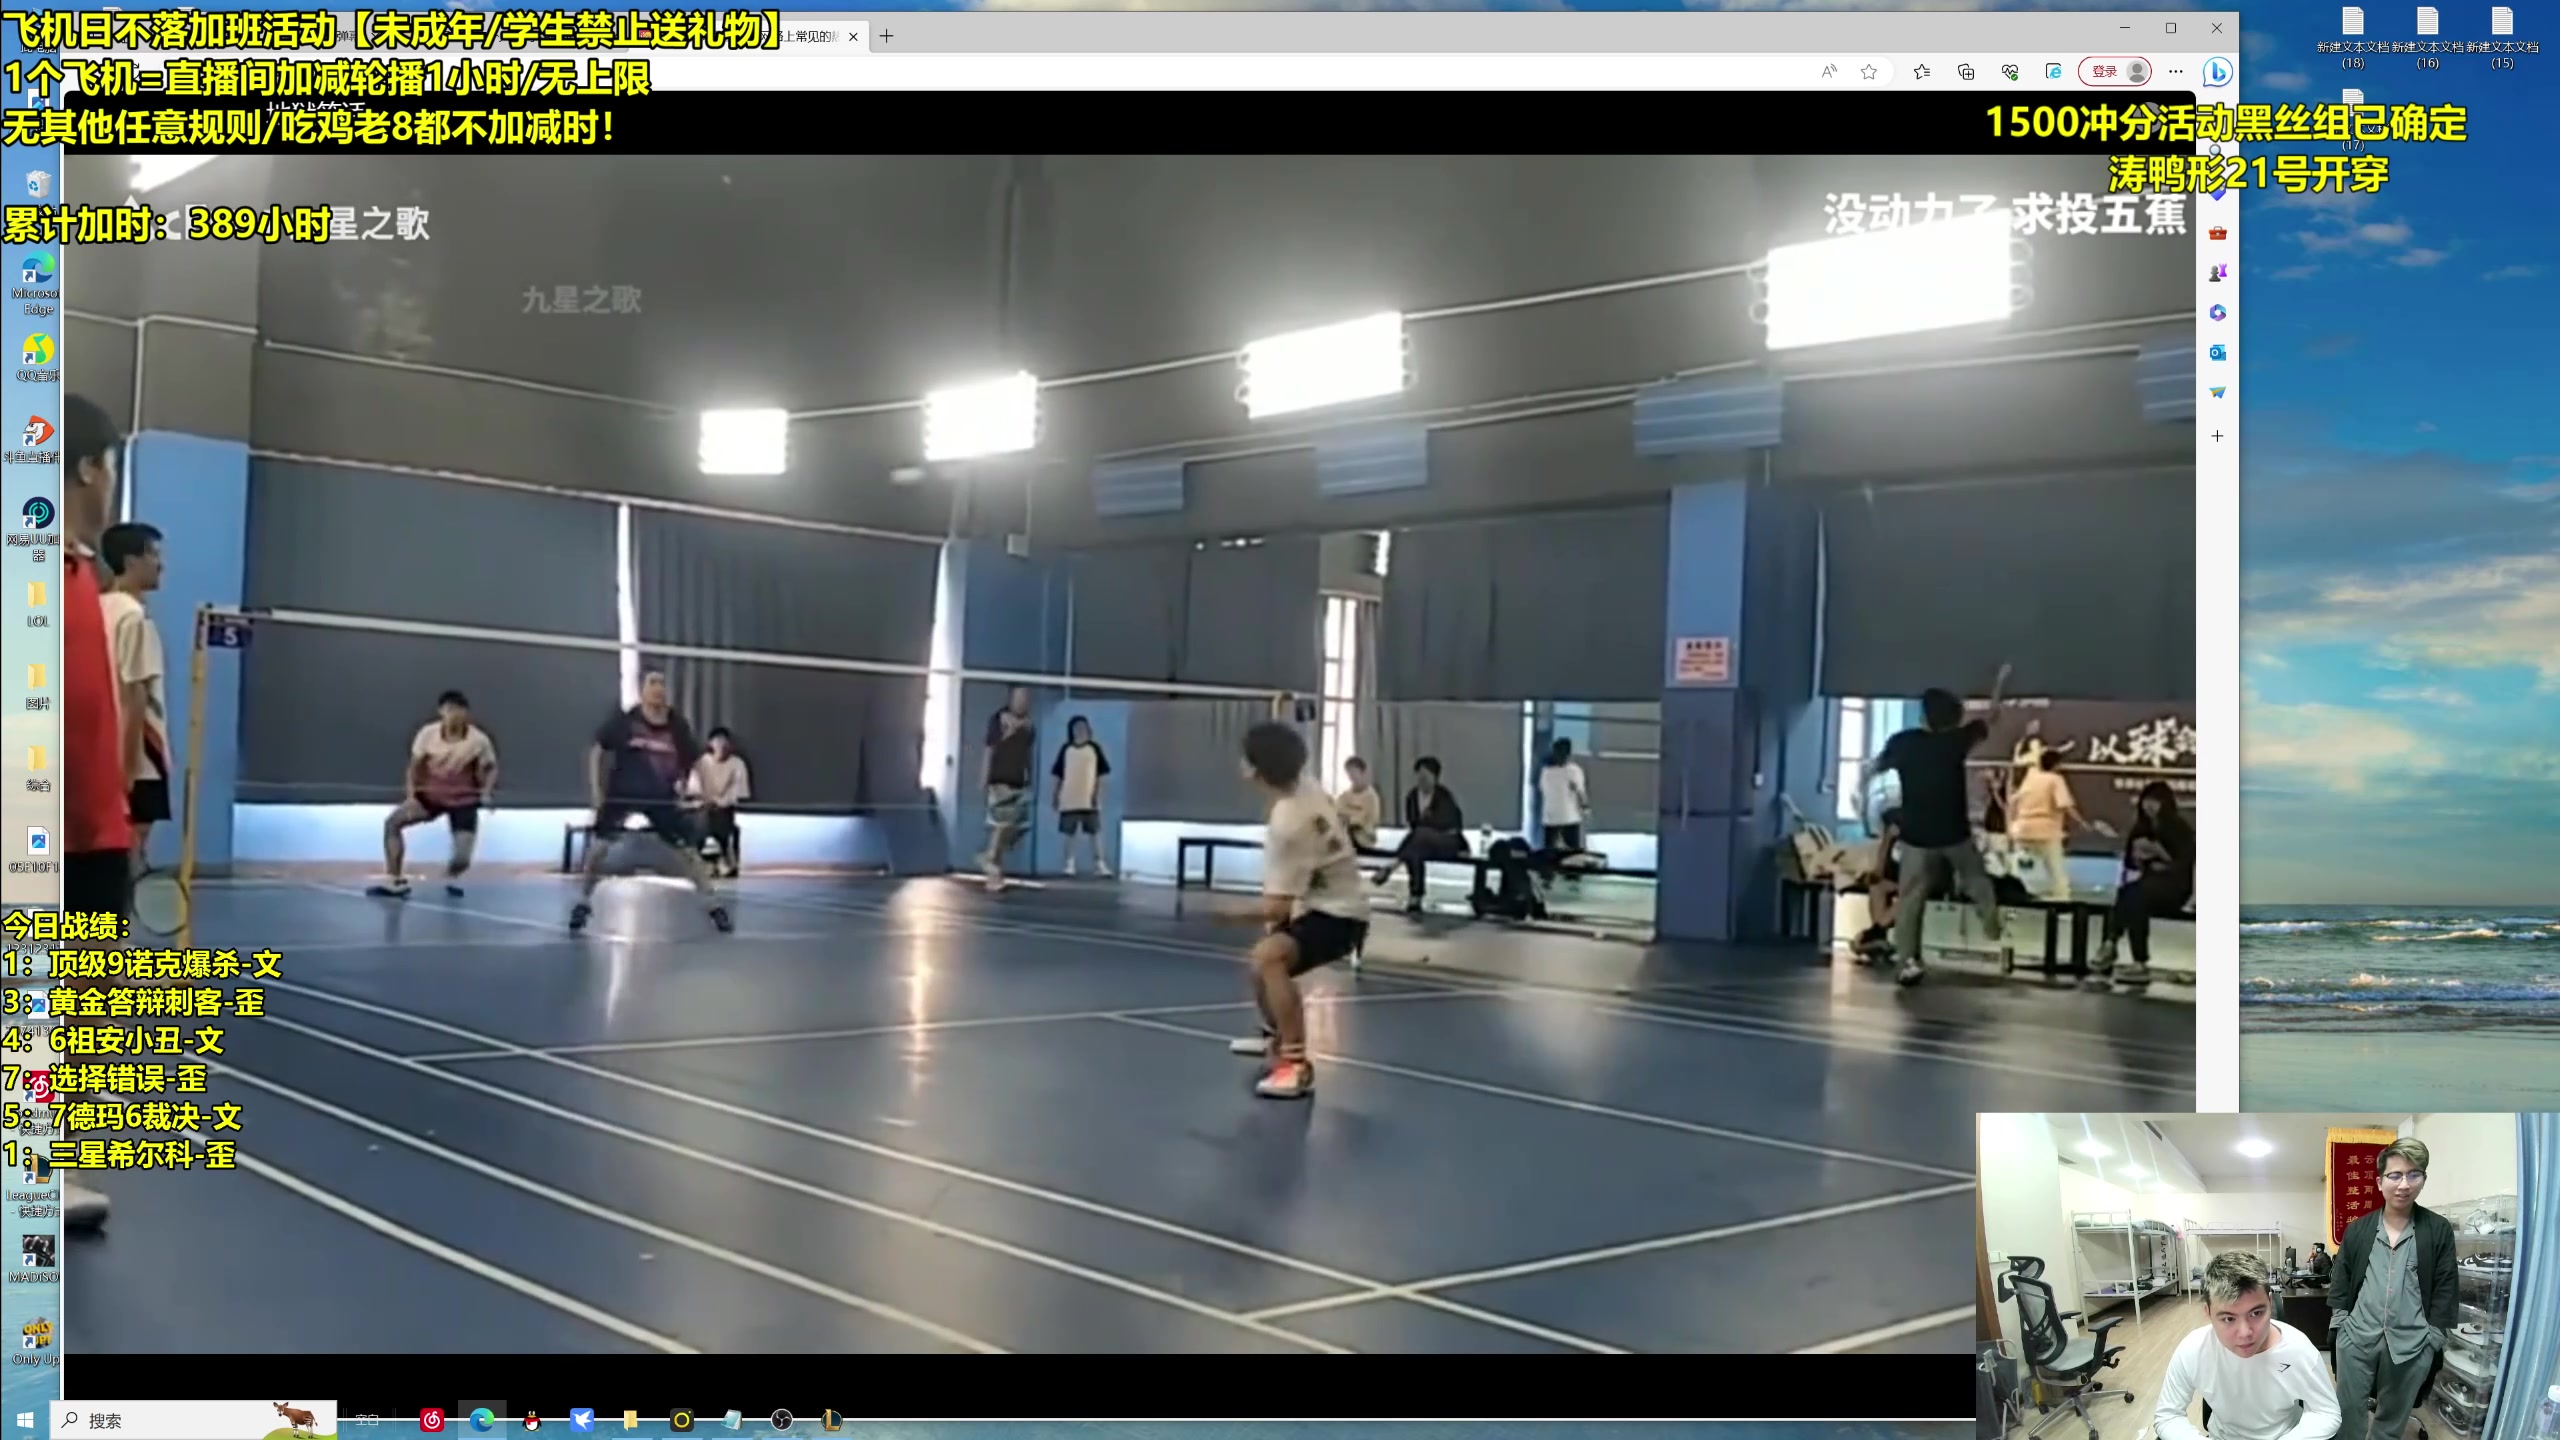
Task: Click the Internet Explorer mode icon
Action: click(2054, 72)
